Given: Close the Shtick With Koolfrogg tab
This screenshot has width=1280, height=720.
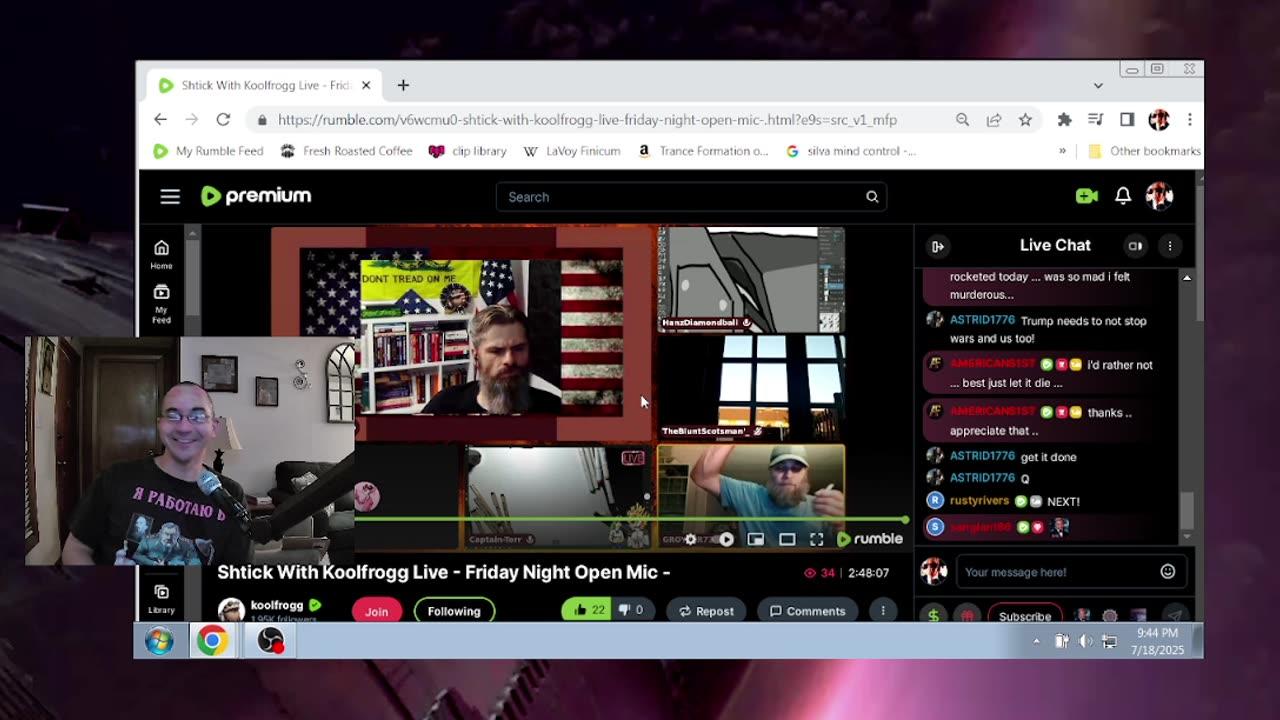Looking at the screenshot, I should coord(365,86).
